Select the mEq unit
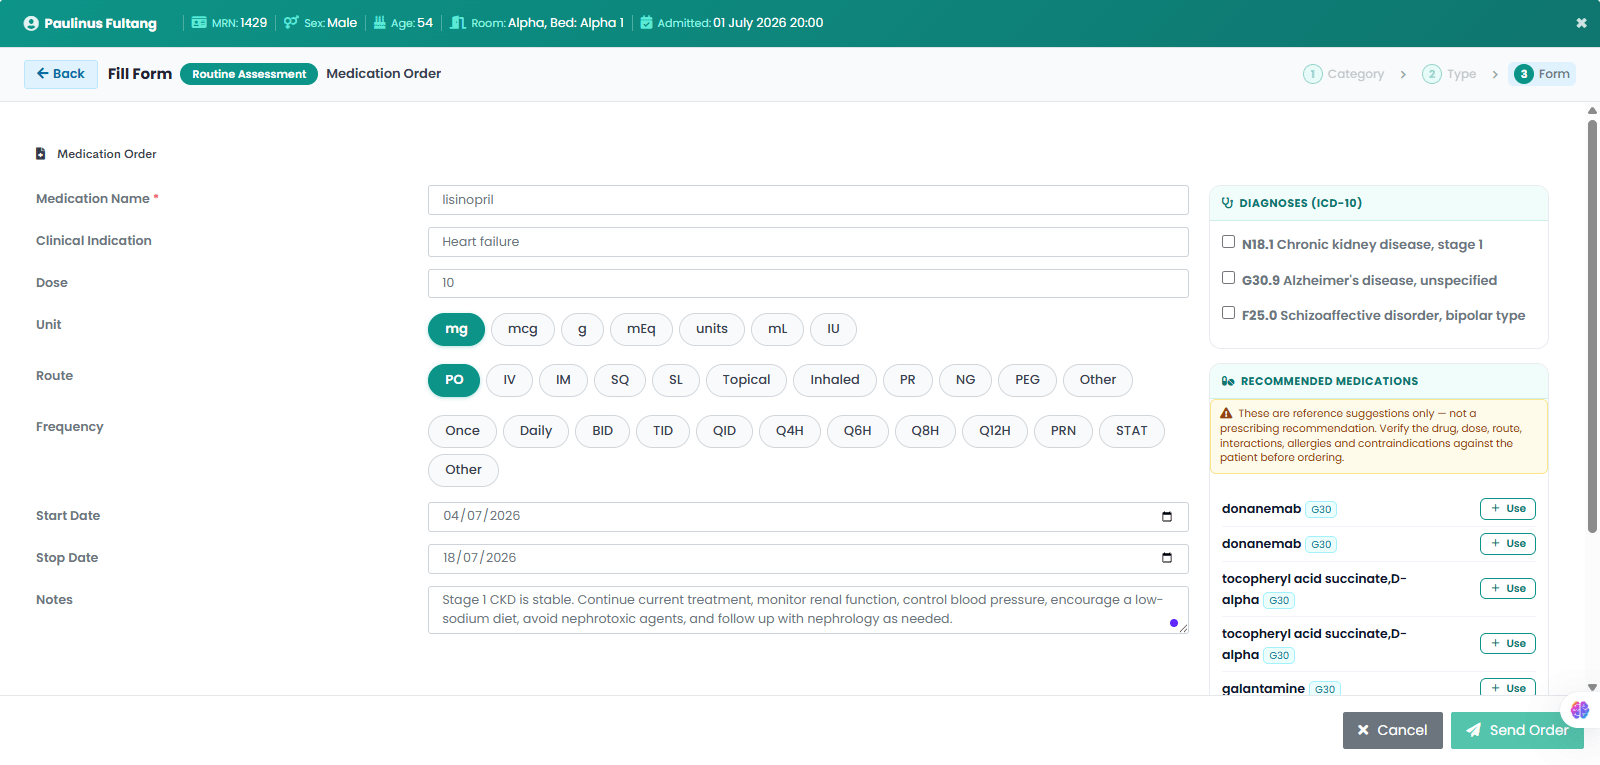This screenshot has width=1600, height=765. pos(641,329)
